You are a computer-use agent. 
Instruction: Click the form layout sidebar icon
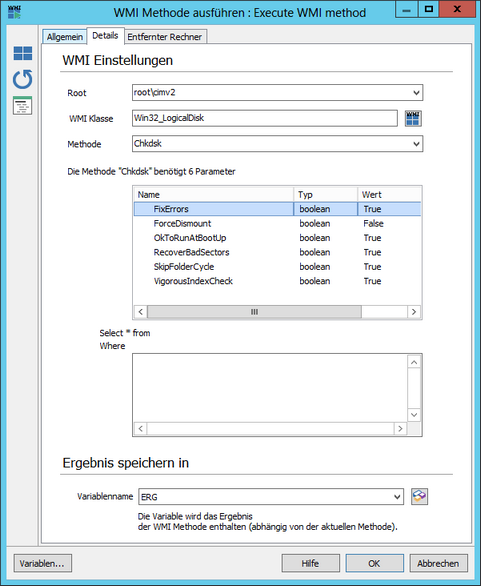pos(23,105)
